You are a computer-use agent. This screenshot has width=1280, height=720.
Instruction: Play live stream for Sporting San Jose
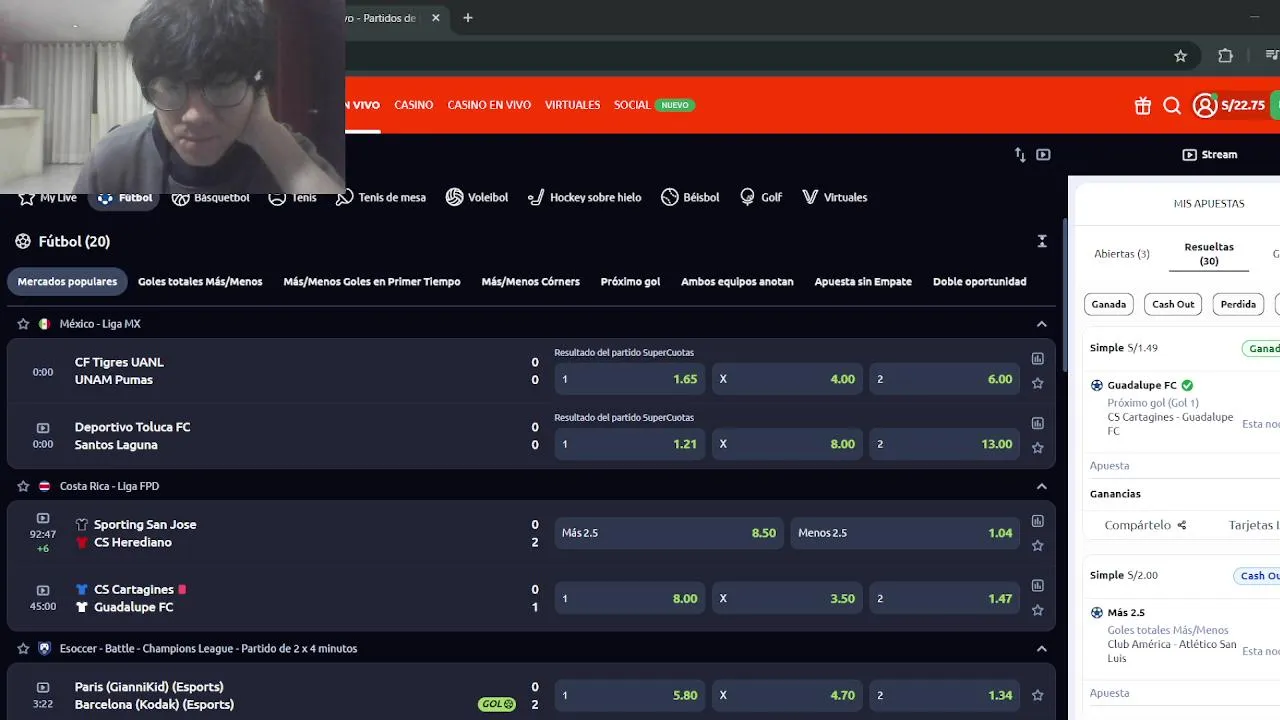(x=43, y=518)
